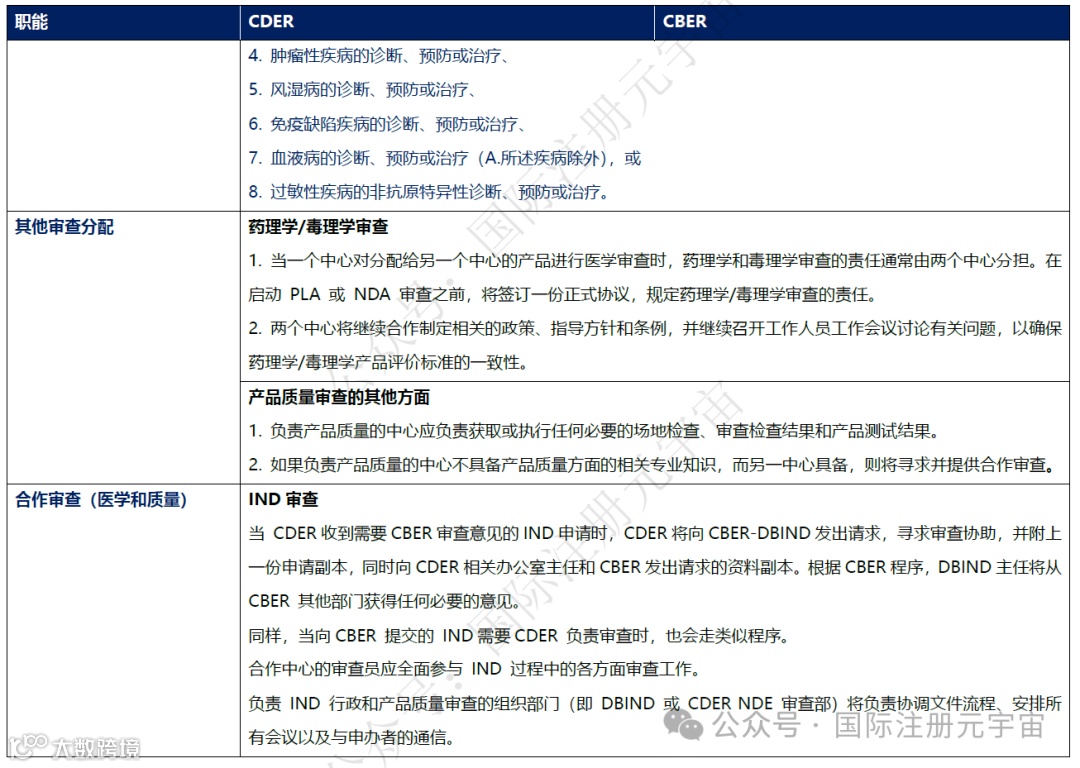Click the line starting 当 CDER 收到需要 CBER 审查意见
Image resolution: width=1080 pixels, height=768 pixels.
(x=655, y=533)
